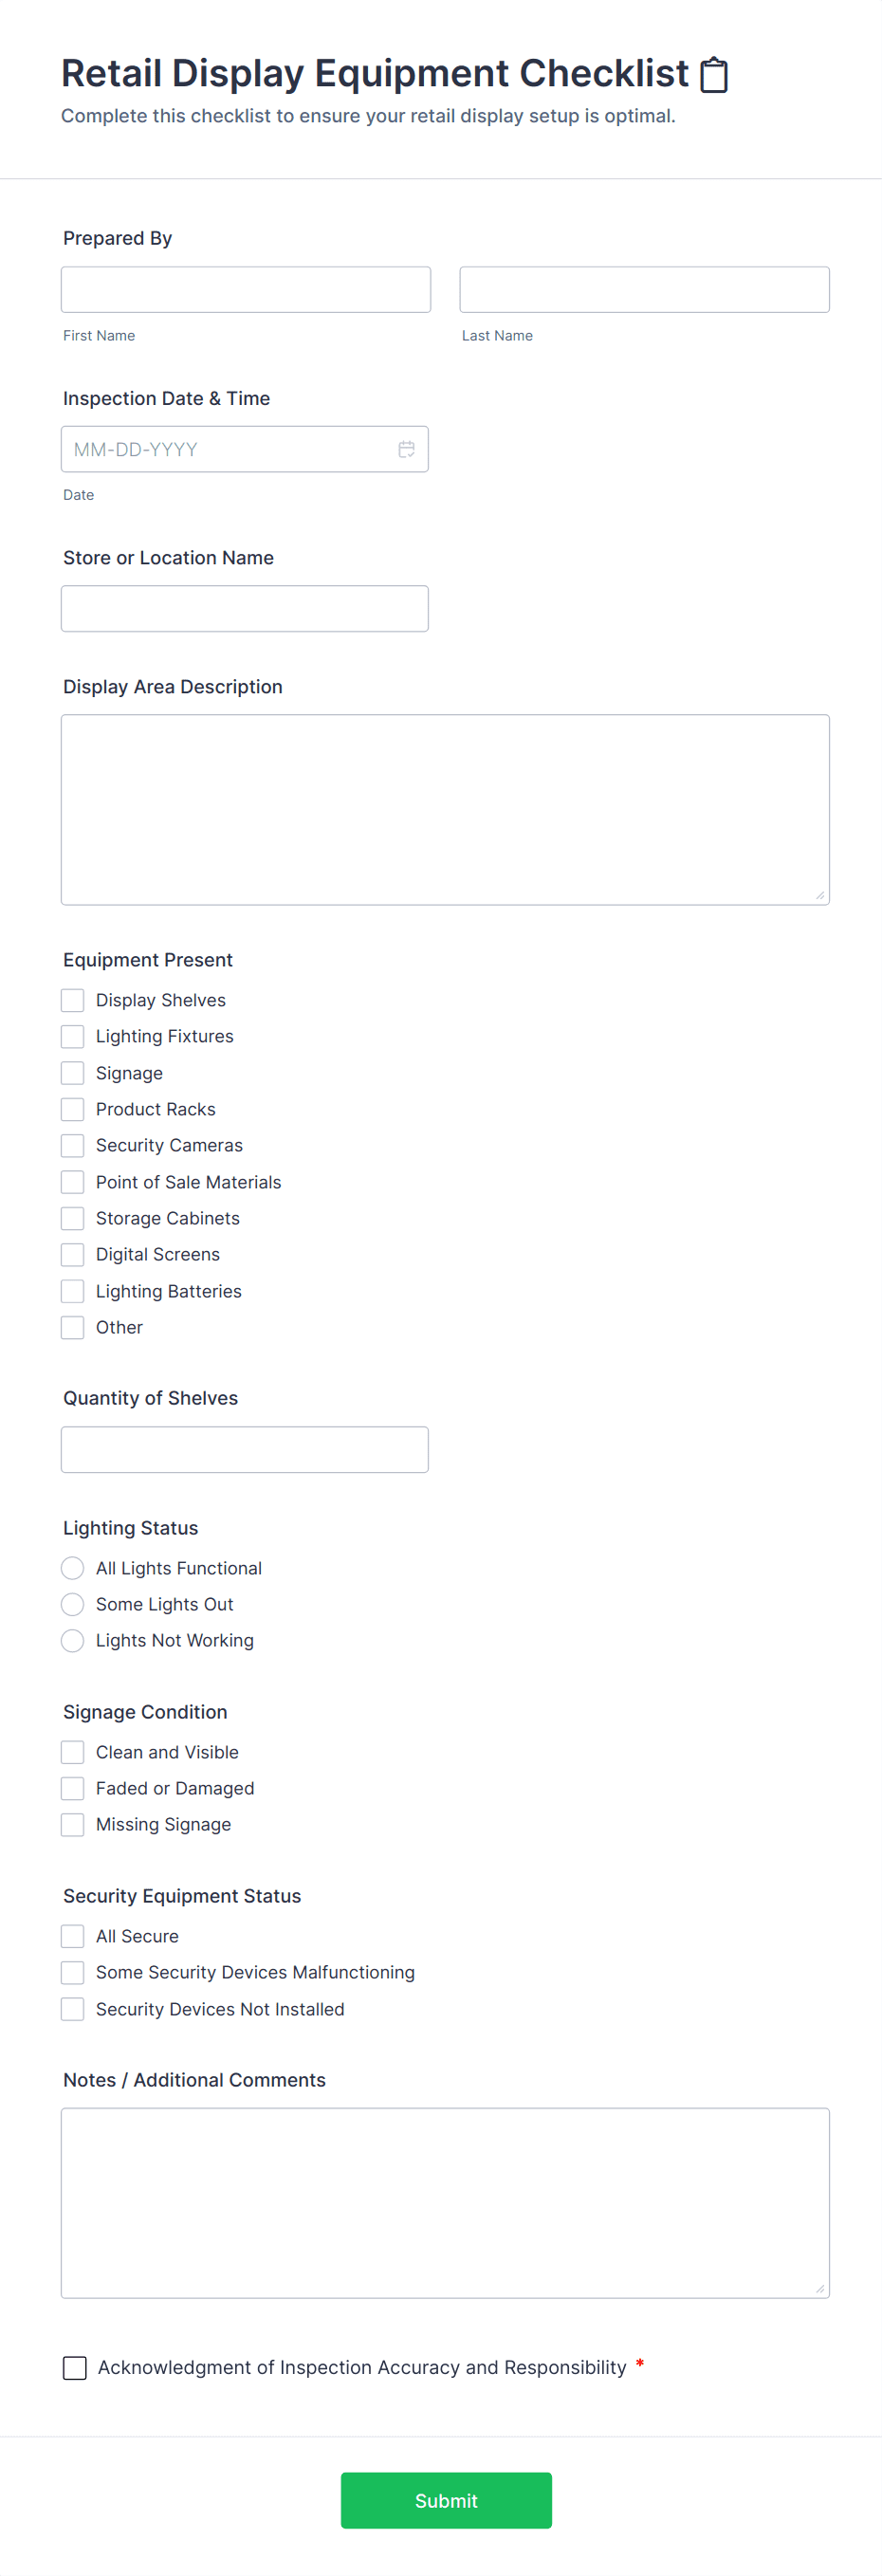This screenshot has height=2576, width=882.
Task: Enable the Security Cameras checkbox
Action: pyautogui.click(x=73, y=1145)
